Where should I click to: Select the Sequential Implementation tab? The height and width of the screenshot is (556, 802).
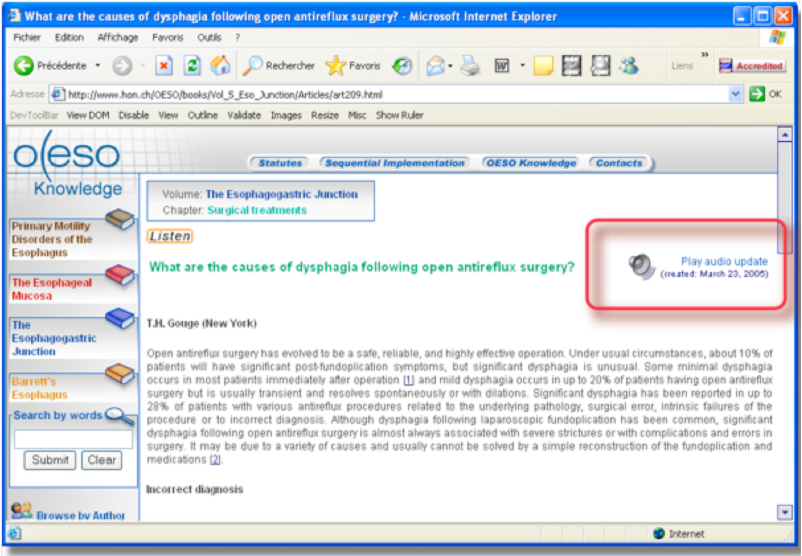coord(395,163)
